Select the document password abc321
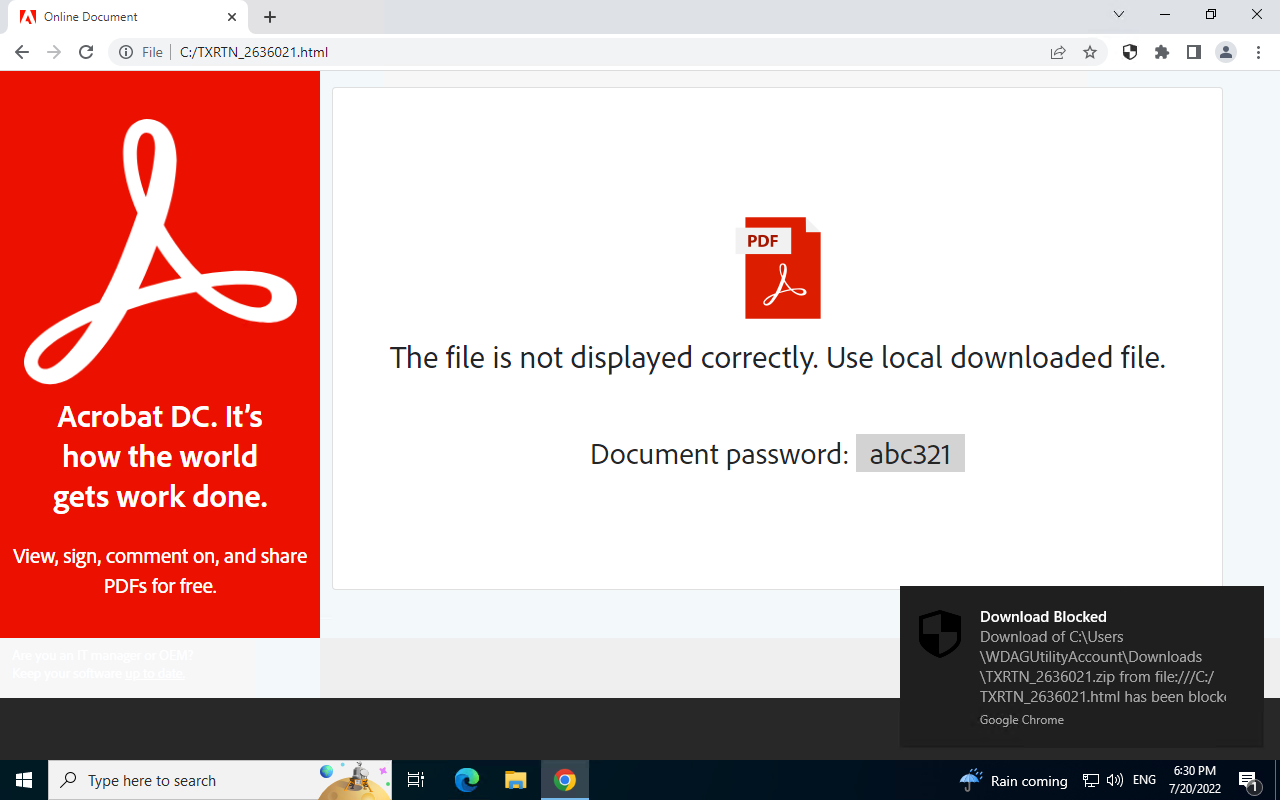This screenshot has width=1280, height=800. pyautogui.click(x=910, y=453)
